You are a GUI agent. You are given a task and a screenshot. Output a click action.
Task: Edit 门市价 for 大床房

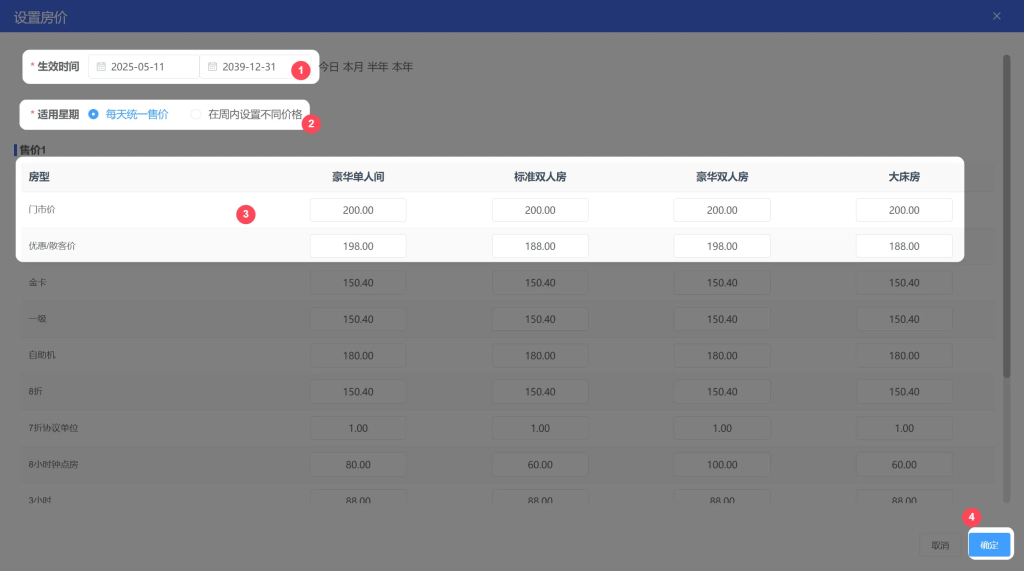coord(904,210)
